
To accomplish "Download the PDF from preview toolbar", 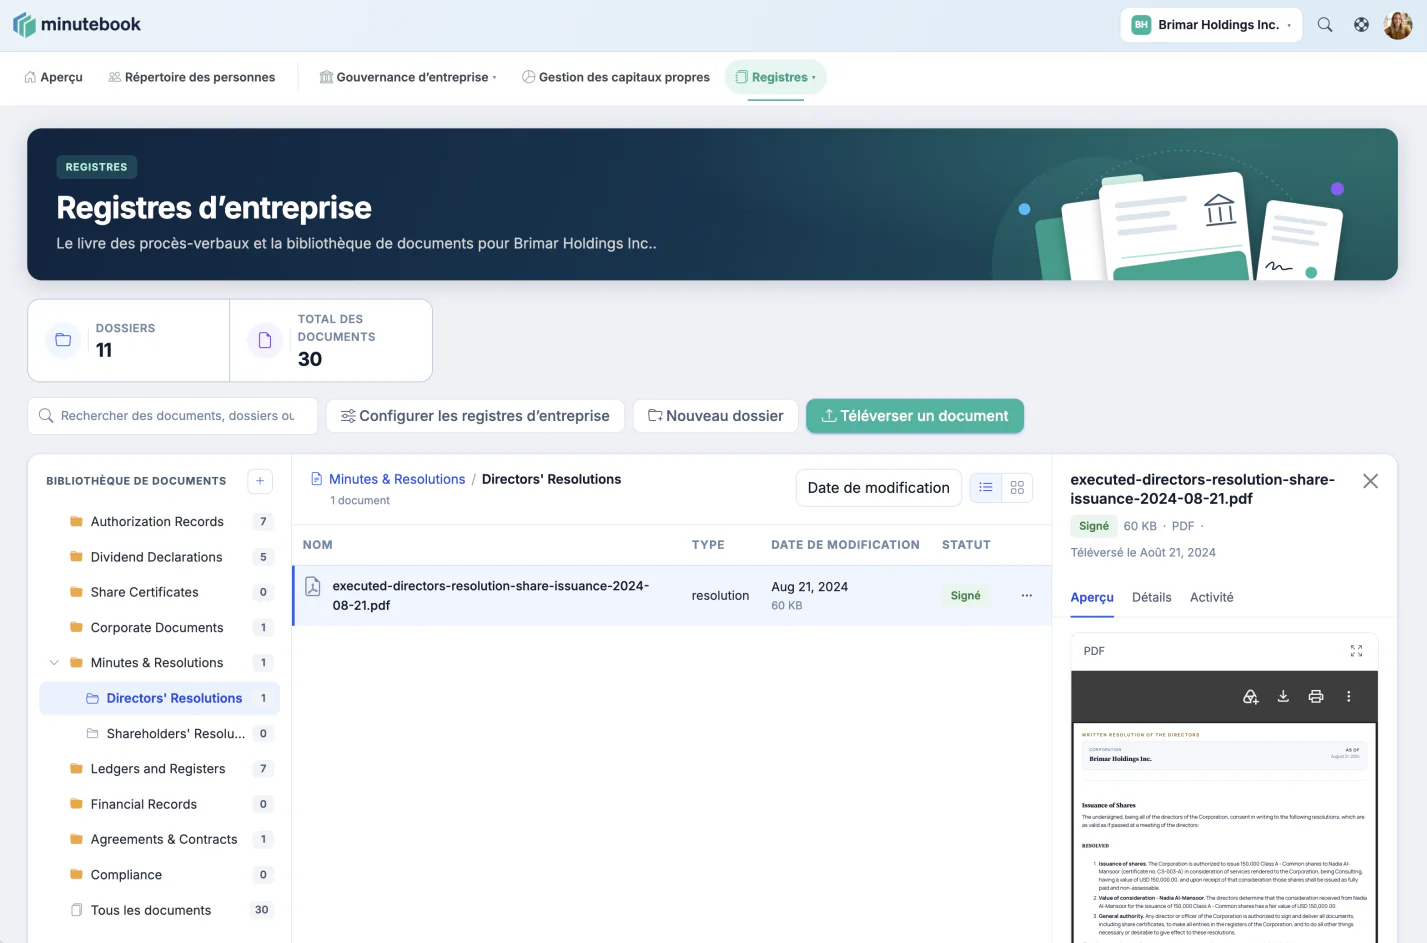I will pos(1283,697).
